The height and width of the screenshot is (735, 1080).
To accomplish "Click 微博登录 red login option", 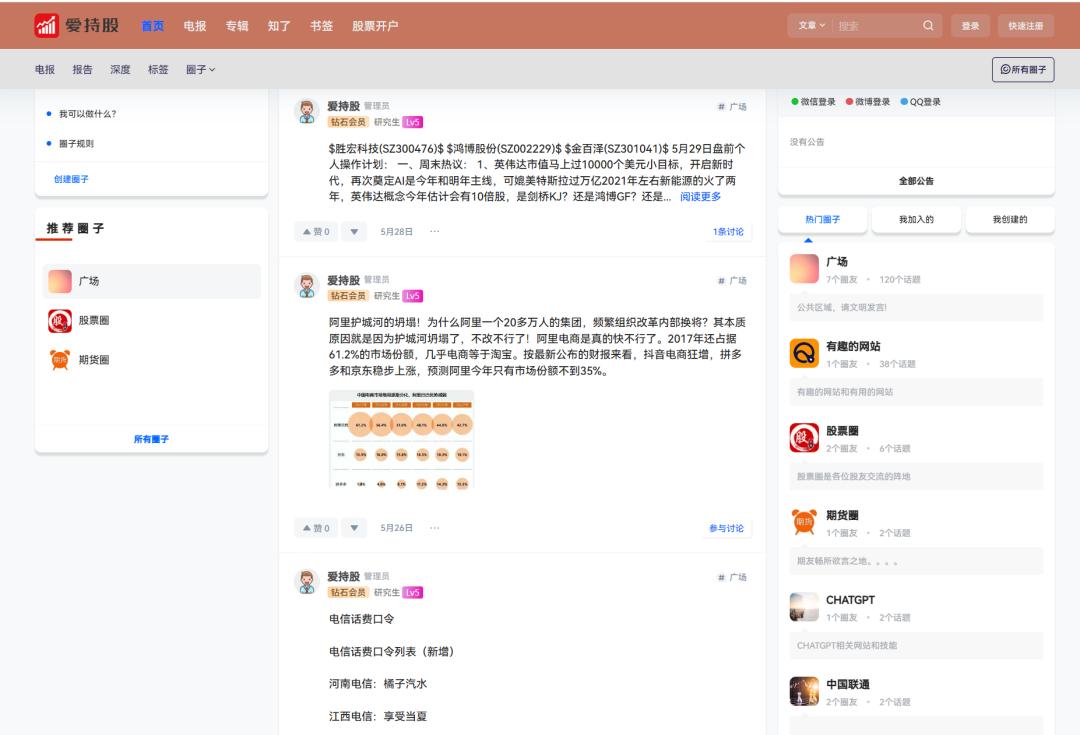I will pyautogui.click(x=868, y=102).
